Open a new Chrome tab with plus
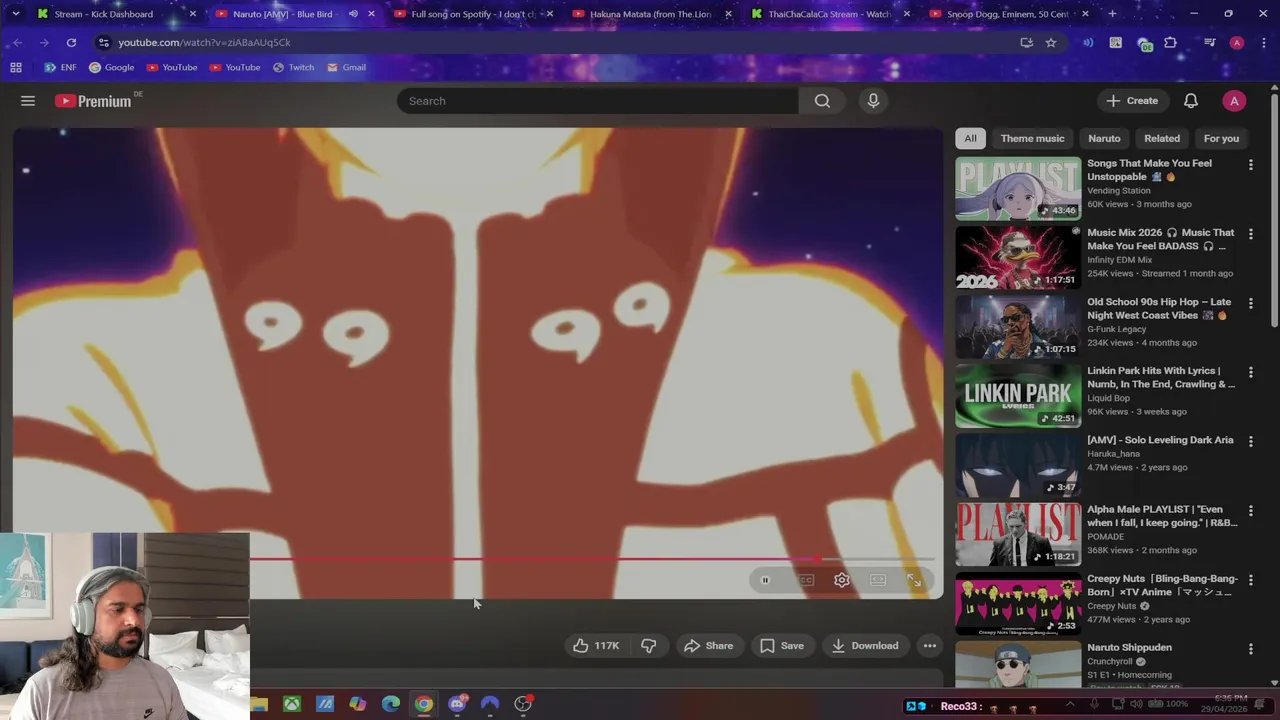Viewport: 1280px width, 720px height. click(x=1112, y=14)
